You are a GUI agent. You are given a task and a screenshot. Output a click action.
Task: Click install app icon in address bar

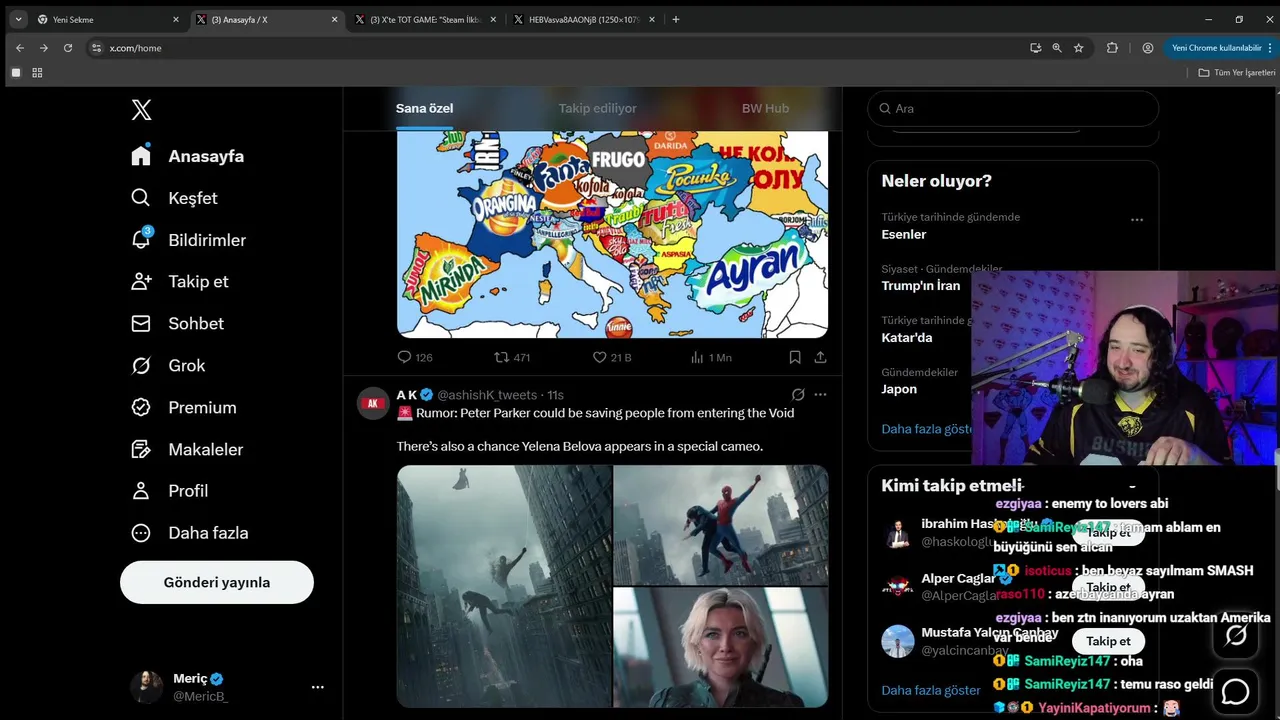[x=1036, y=48]
